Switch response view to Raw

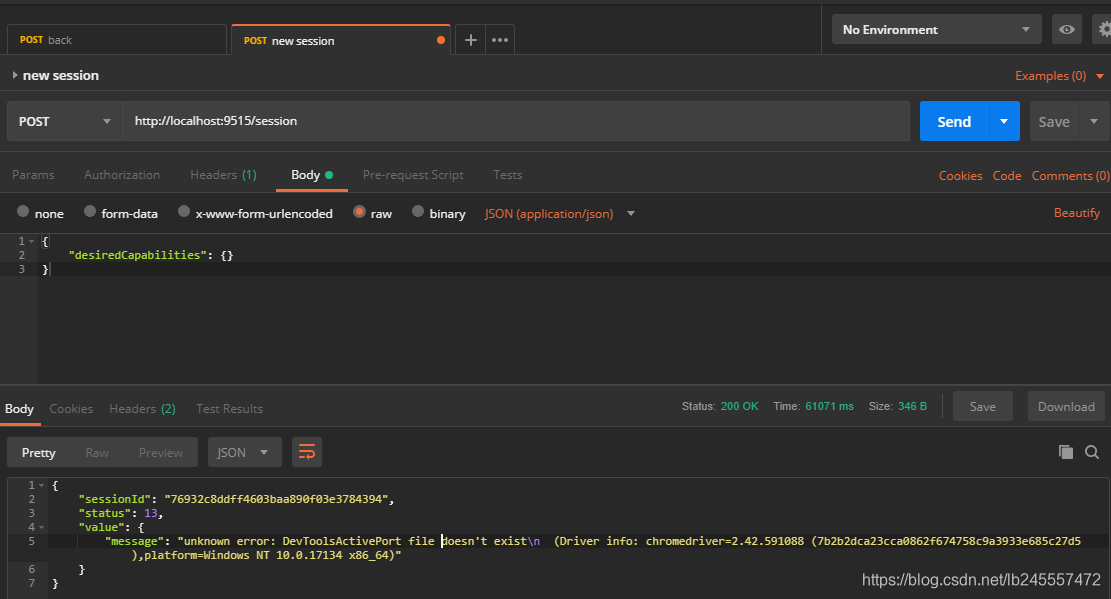click(x=97, y=452)
